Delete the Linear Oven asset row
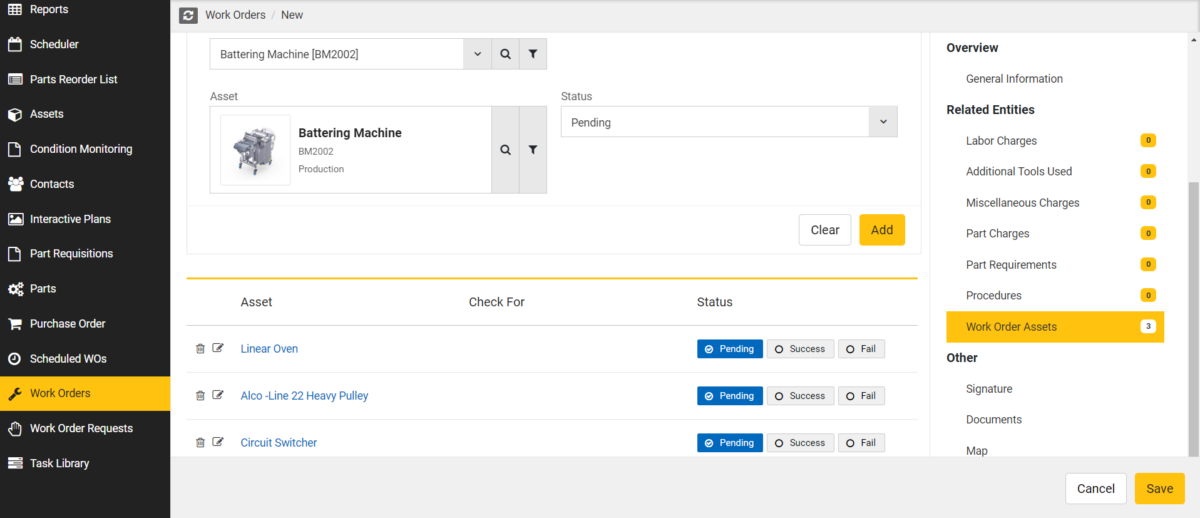This screenshot has height=518, width=1200. 200,349
